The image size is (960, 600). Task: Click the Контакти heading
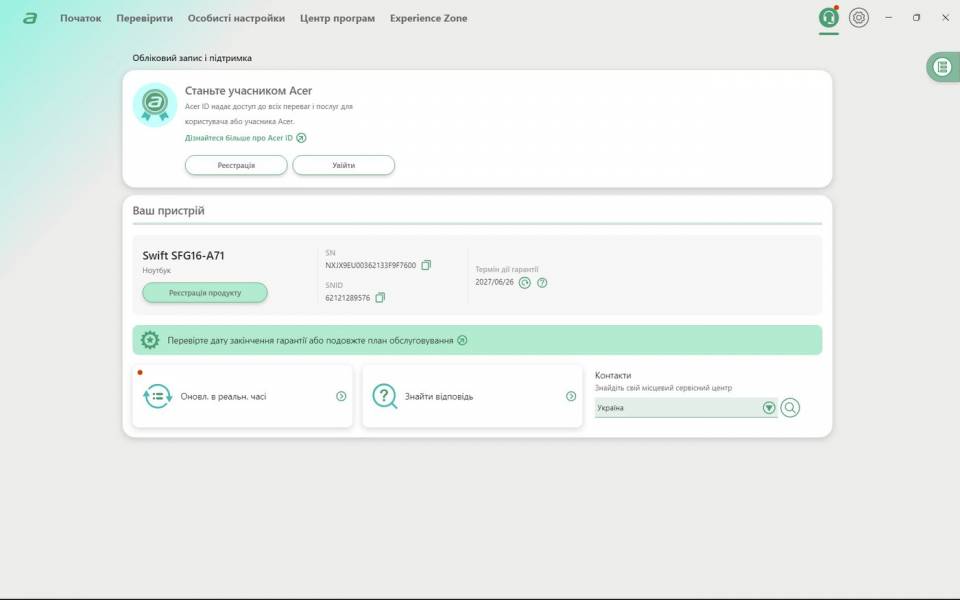pos(613,375)
